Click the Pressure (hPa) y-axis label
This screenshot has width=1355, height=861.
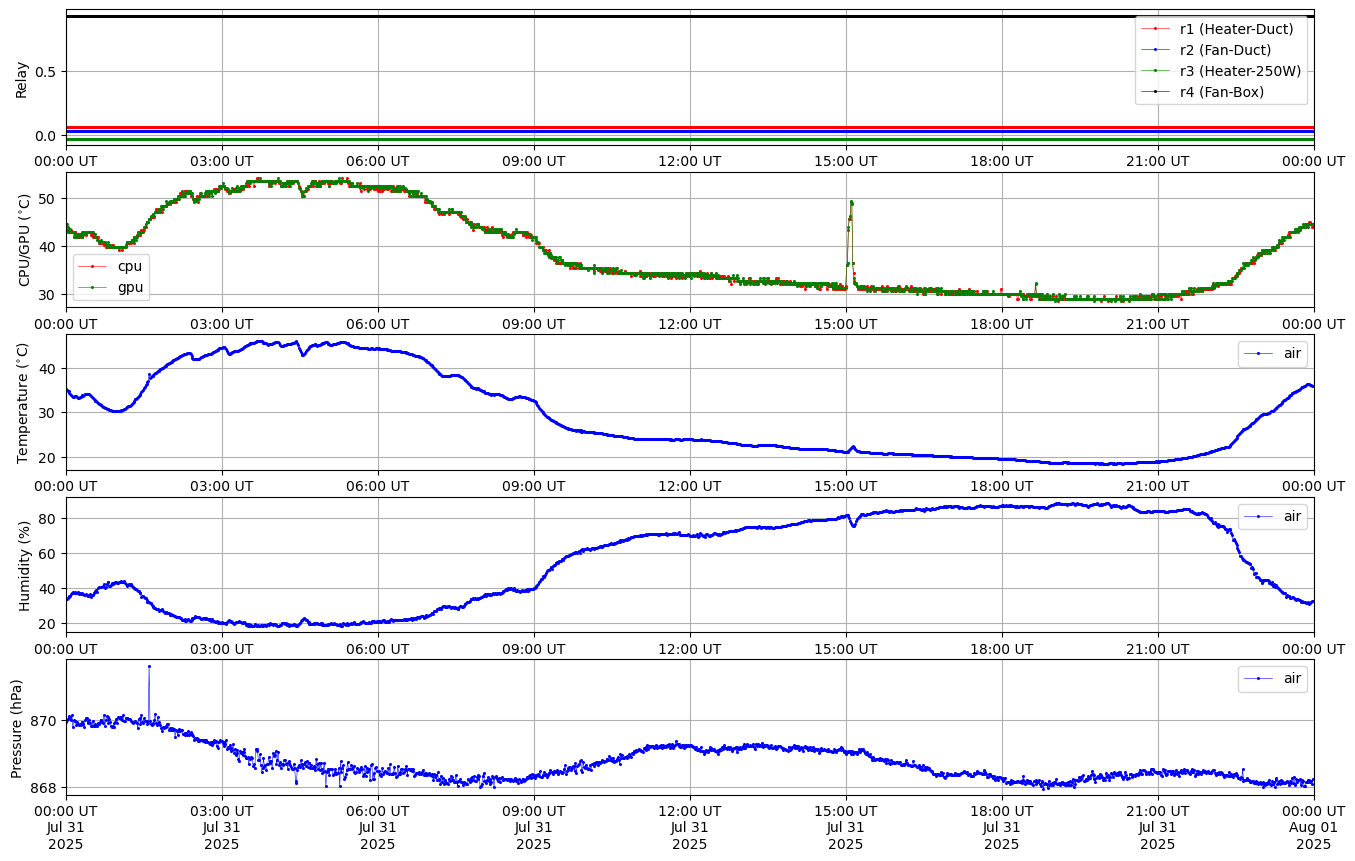click(x=17, y=727)
